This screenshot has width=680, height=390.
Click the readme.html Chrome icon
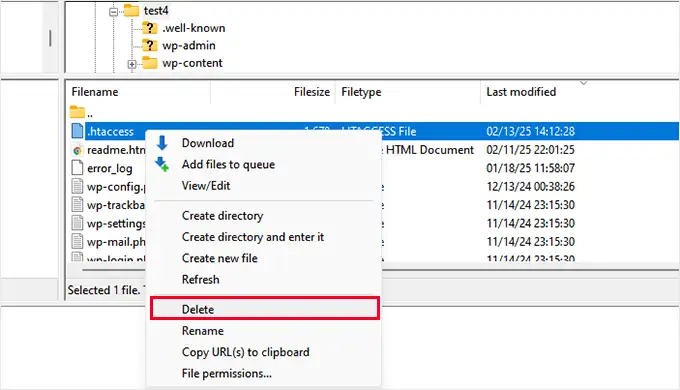pyautogui.click(x=77, y=150)
